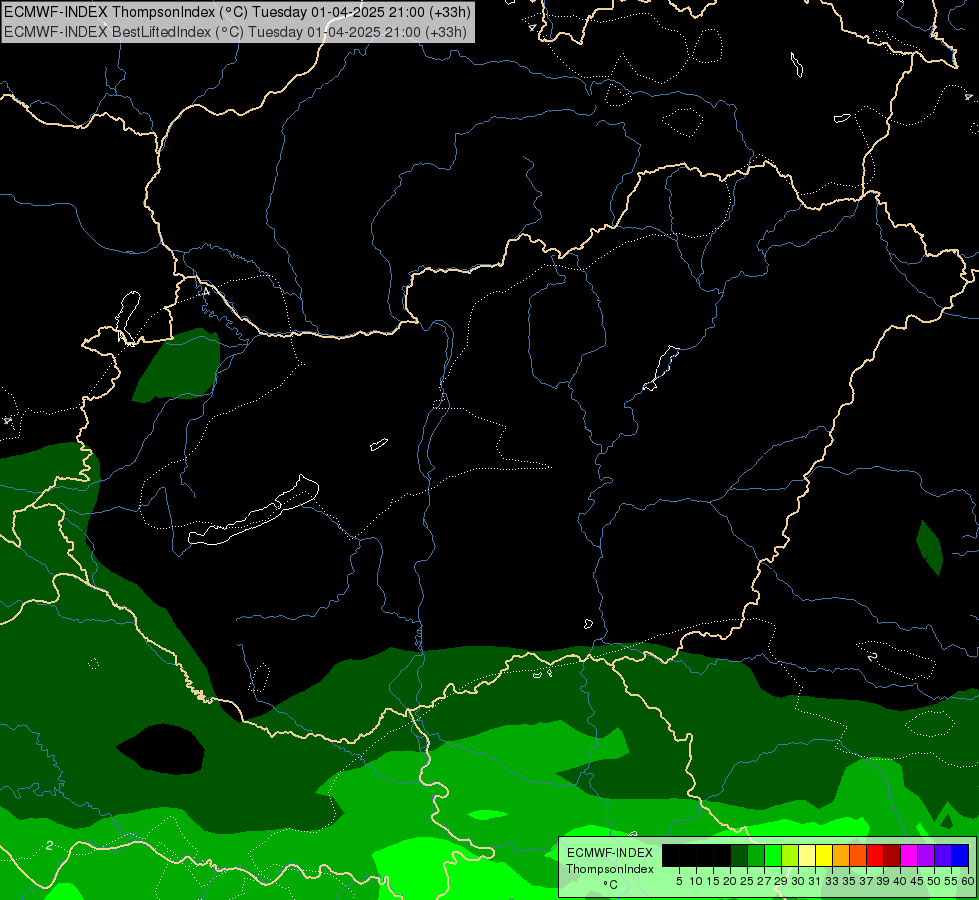979x900 pixels.
Task: Click the ECMWF-INDEX label in the legend
Action: click(x=610, y=853)
